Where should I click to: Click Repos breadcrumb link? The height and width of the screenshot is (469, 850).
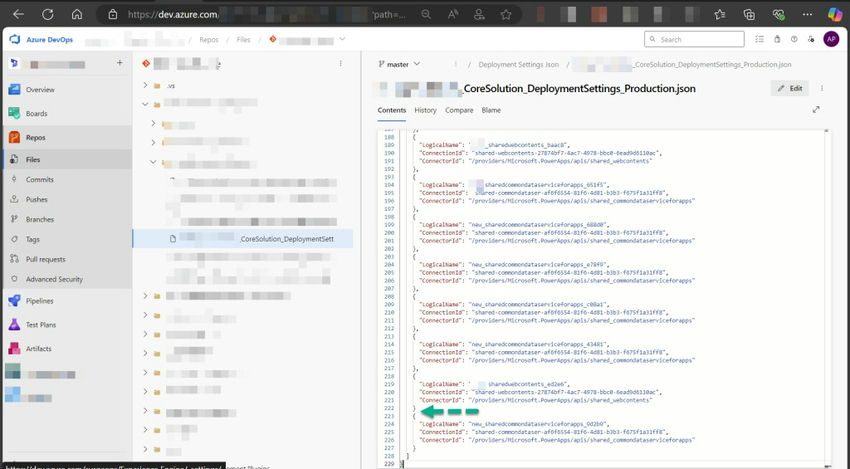pyautogui.click(x=209, y=40)
